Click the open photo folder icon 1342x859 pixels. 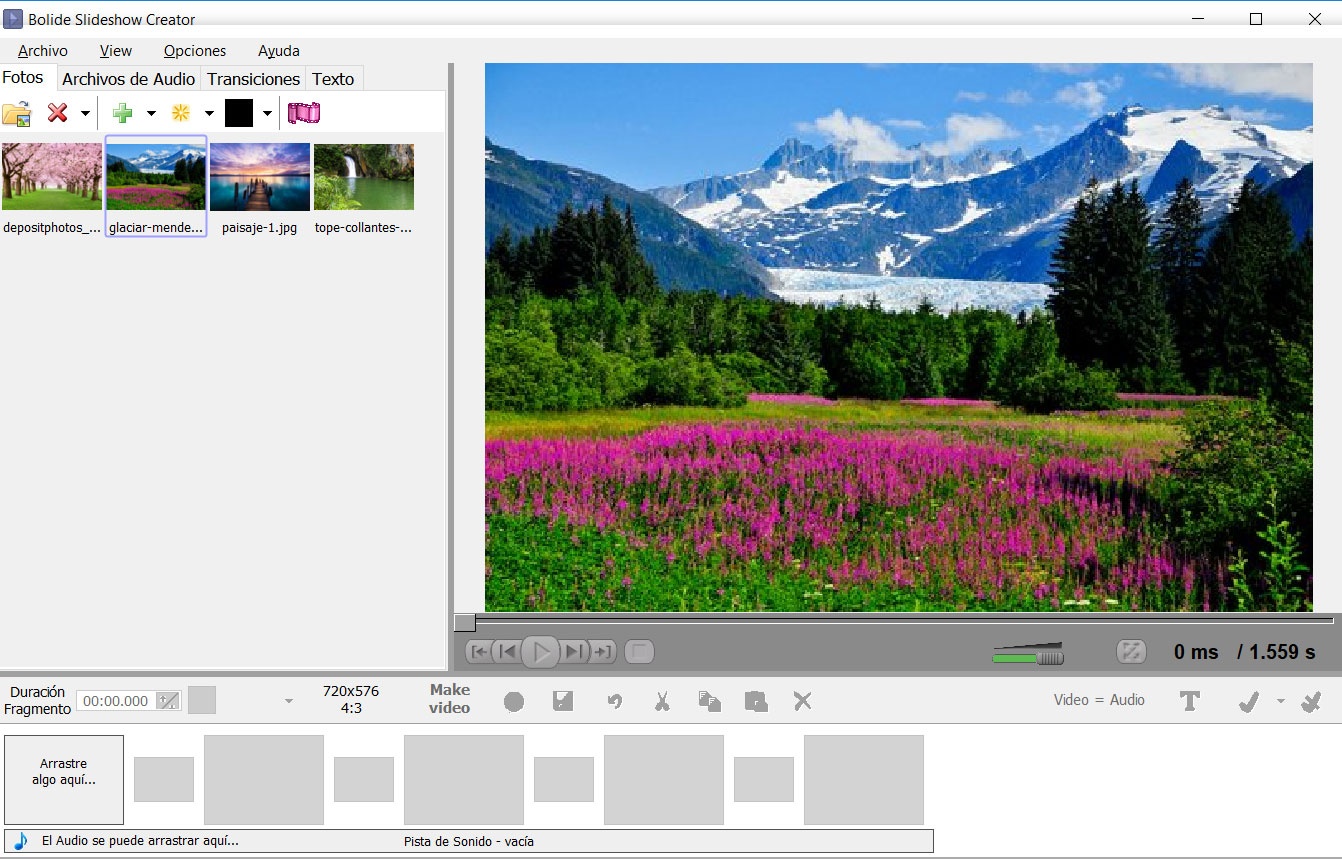pos(17,113)
